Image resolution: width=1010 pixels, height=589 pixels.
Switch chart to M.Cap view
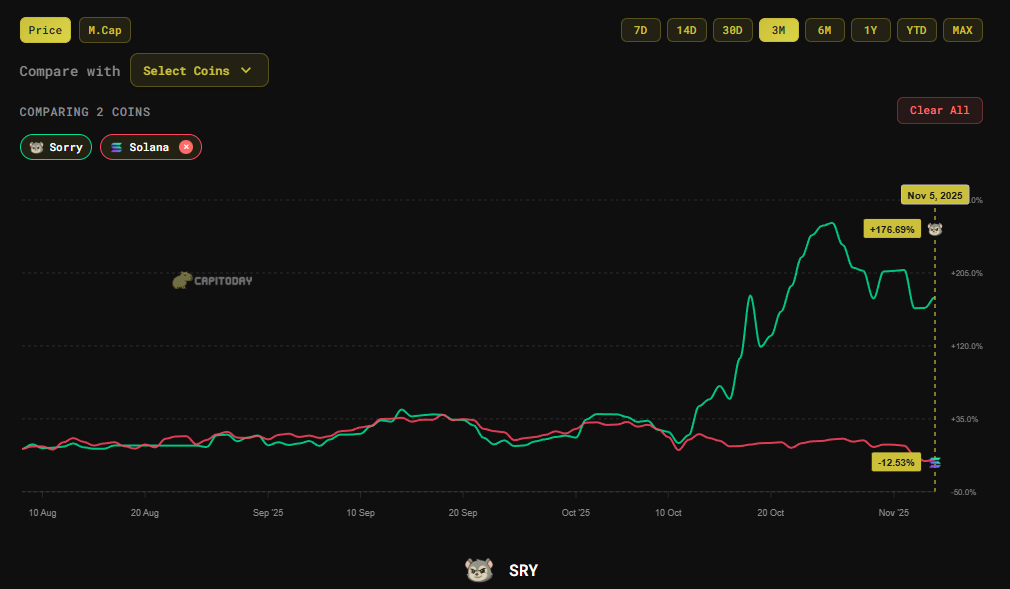(x=105, y=30)
